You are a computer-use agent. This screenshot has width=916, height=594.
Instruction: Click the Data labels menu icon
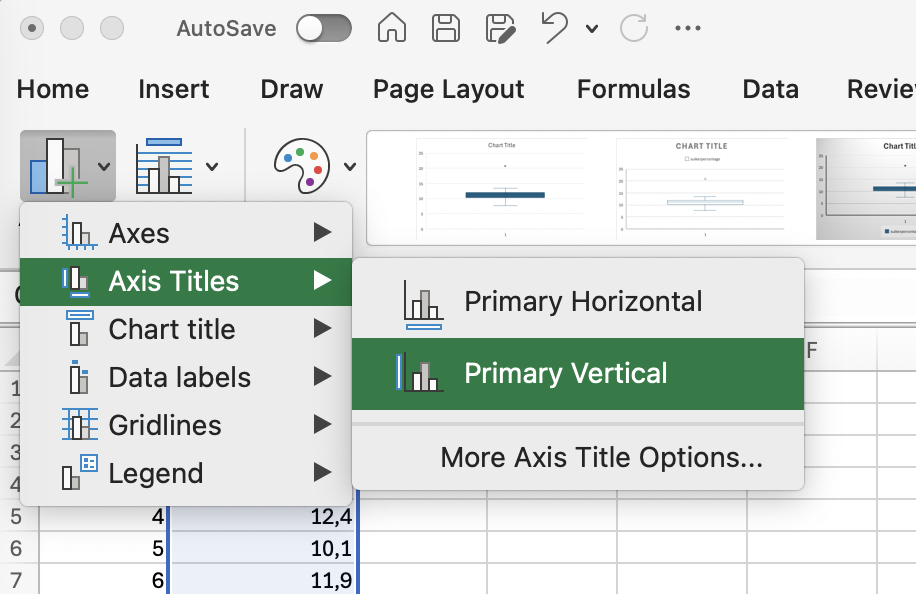coord(79,377)
